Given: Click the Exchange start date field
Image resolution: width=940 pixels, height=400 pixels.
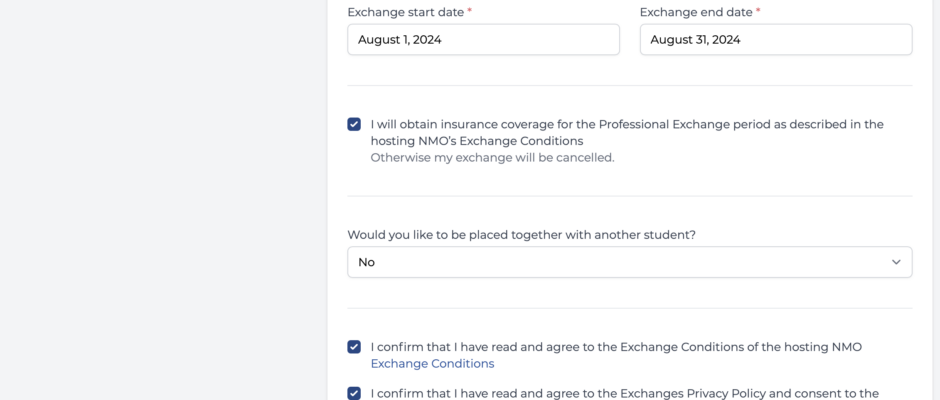Looking at the screenshot, I should tap(483, 40).
